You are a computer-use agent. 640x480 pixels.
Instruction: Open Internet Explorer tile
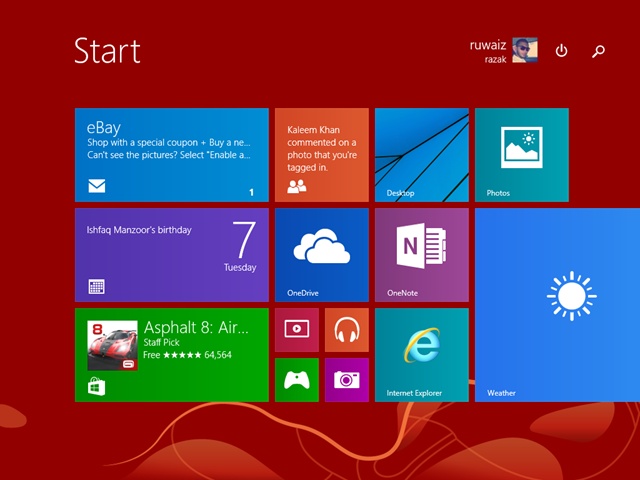click(421, 354)
